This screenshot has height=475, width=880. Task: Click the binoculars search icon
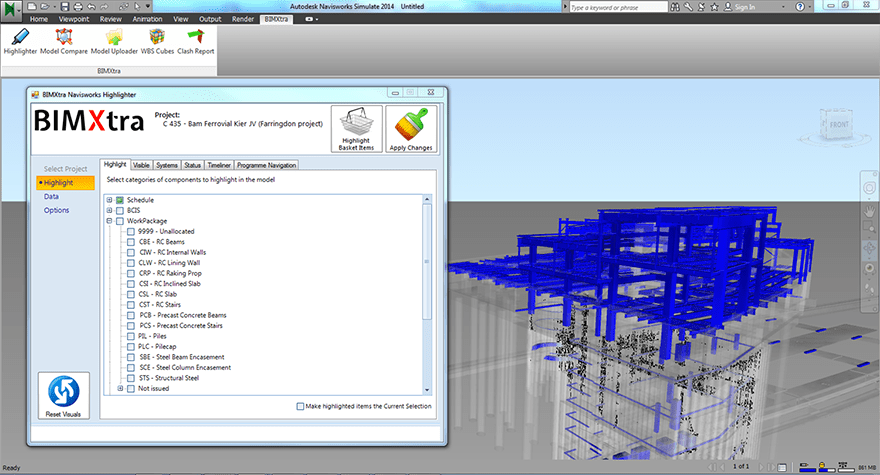[675, 7]
